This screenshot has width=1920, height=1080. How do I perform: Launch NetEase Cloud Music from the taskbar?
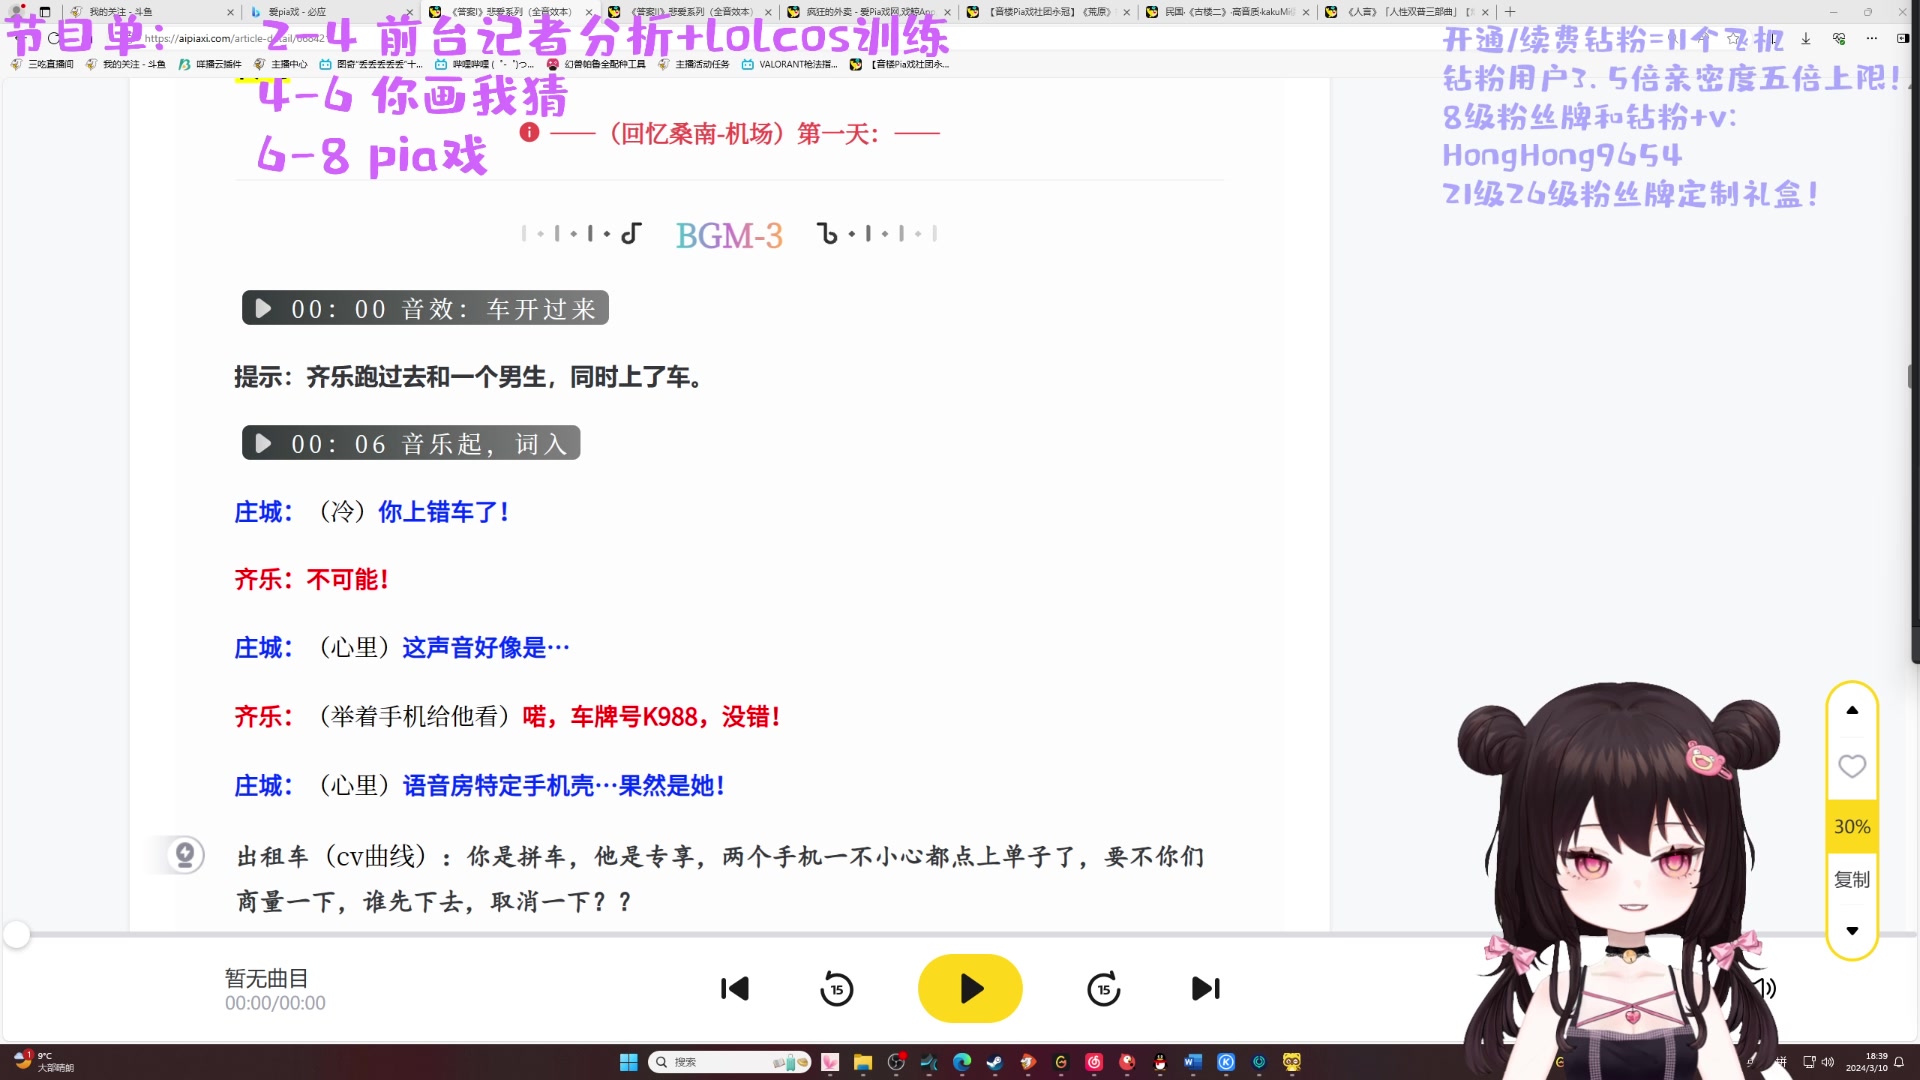coord(1093,1062)
